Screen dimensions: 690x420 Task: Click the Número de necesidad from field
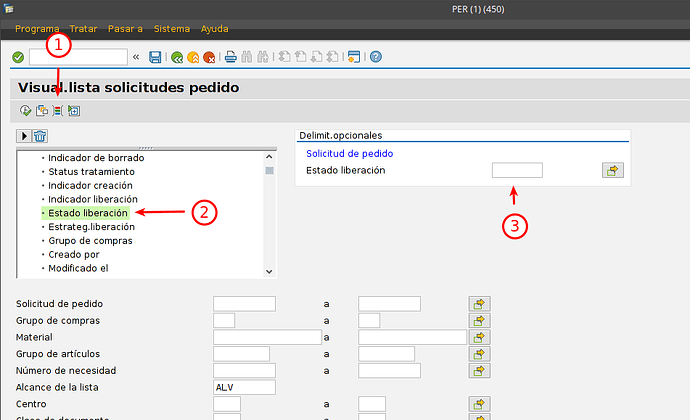coord(244,371)
